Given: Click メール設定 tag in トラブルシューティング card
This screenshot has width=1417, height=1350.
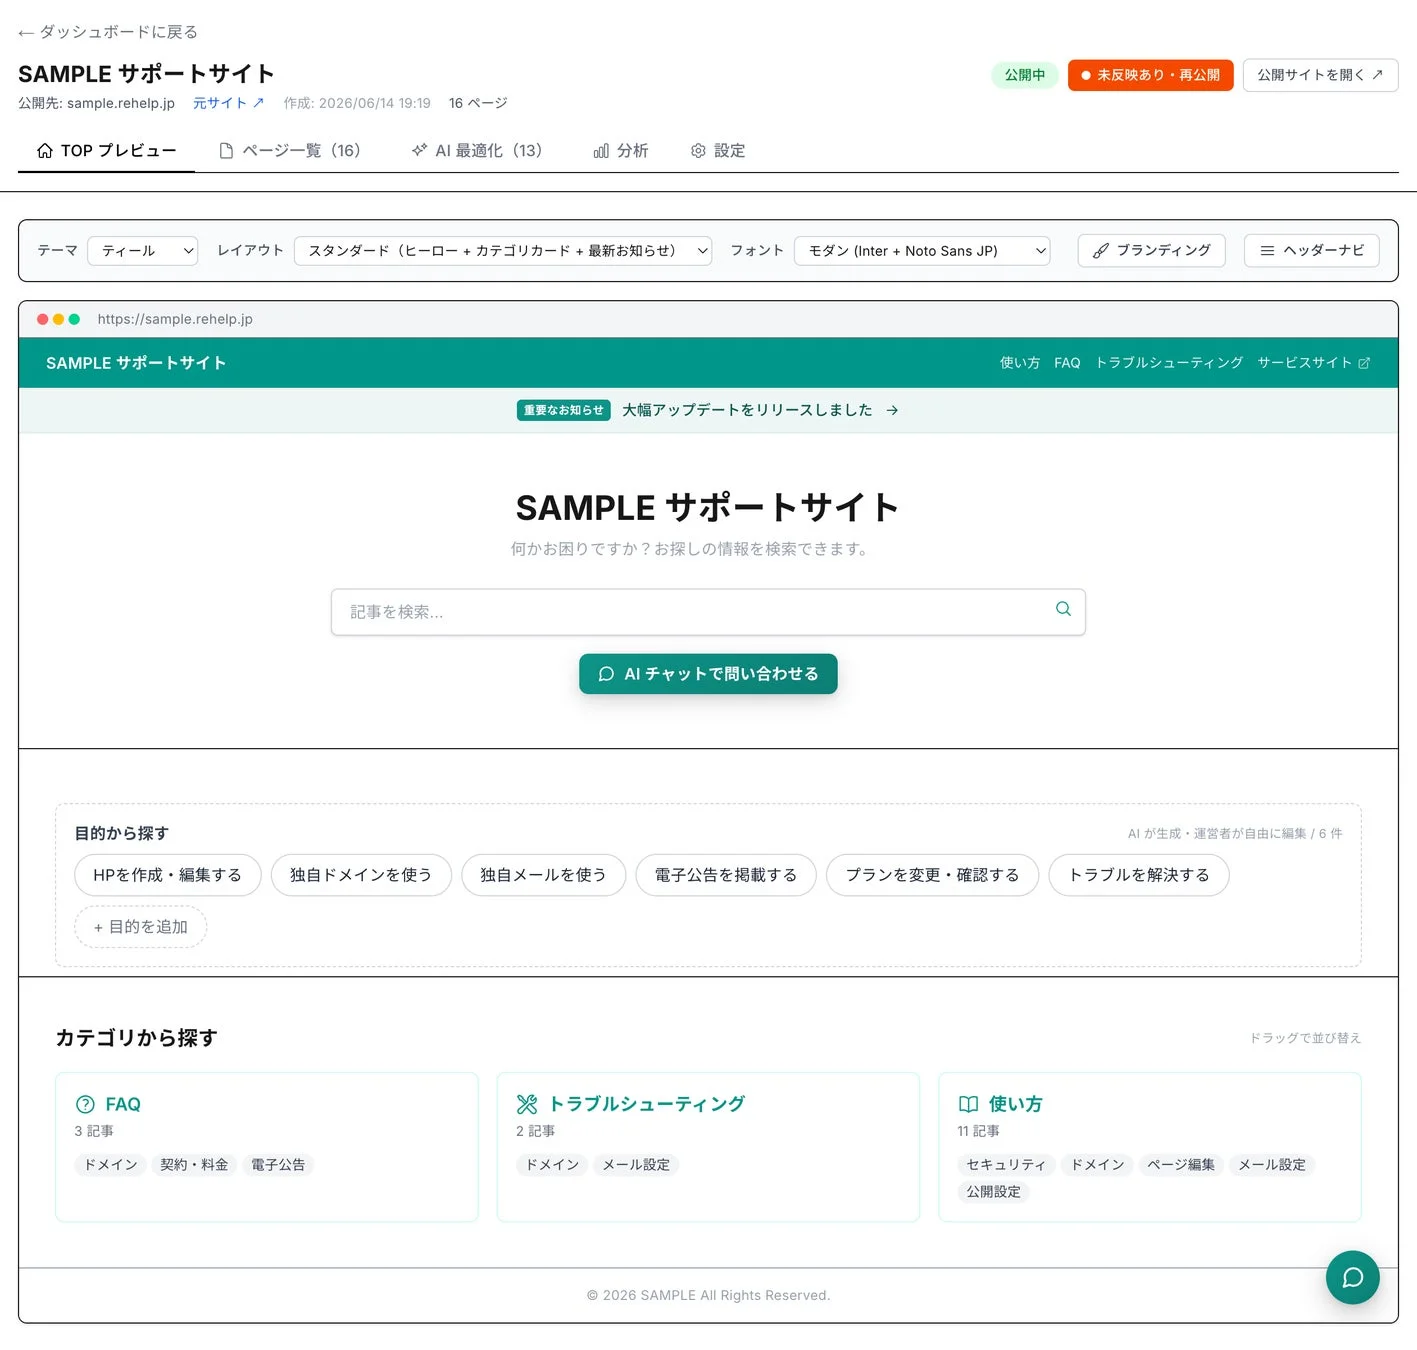Looking at the screenshot, I should 636,1165.
